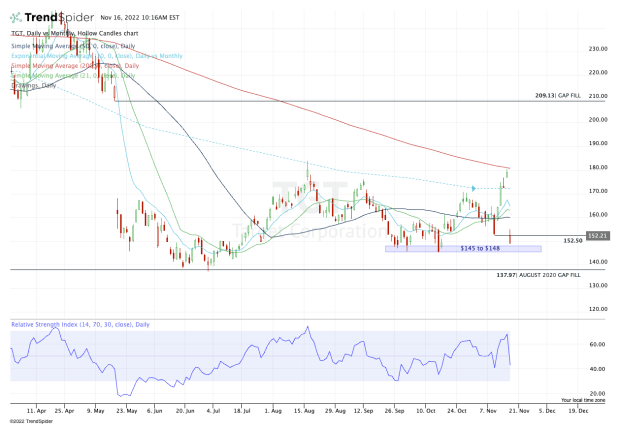Click the 230.00 price axis label
The width and height of the screenshot is (620, 426).
598,49
